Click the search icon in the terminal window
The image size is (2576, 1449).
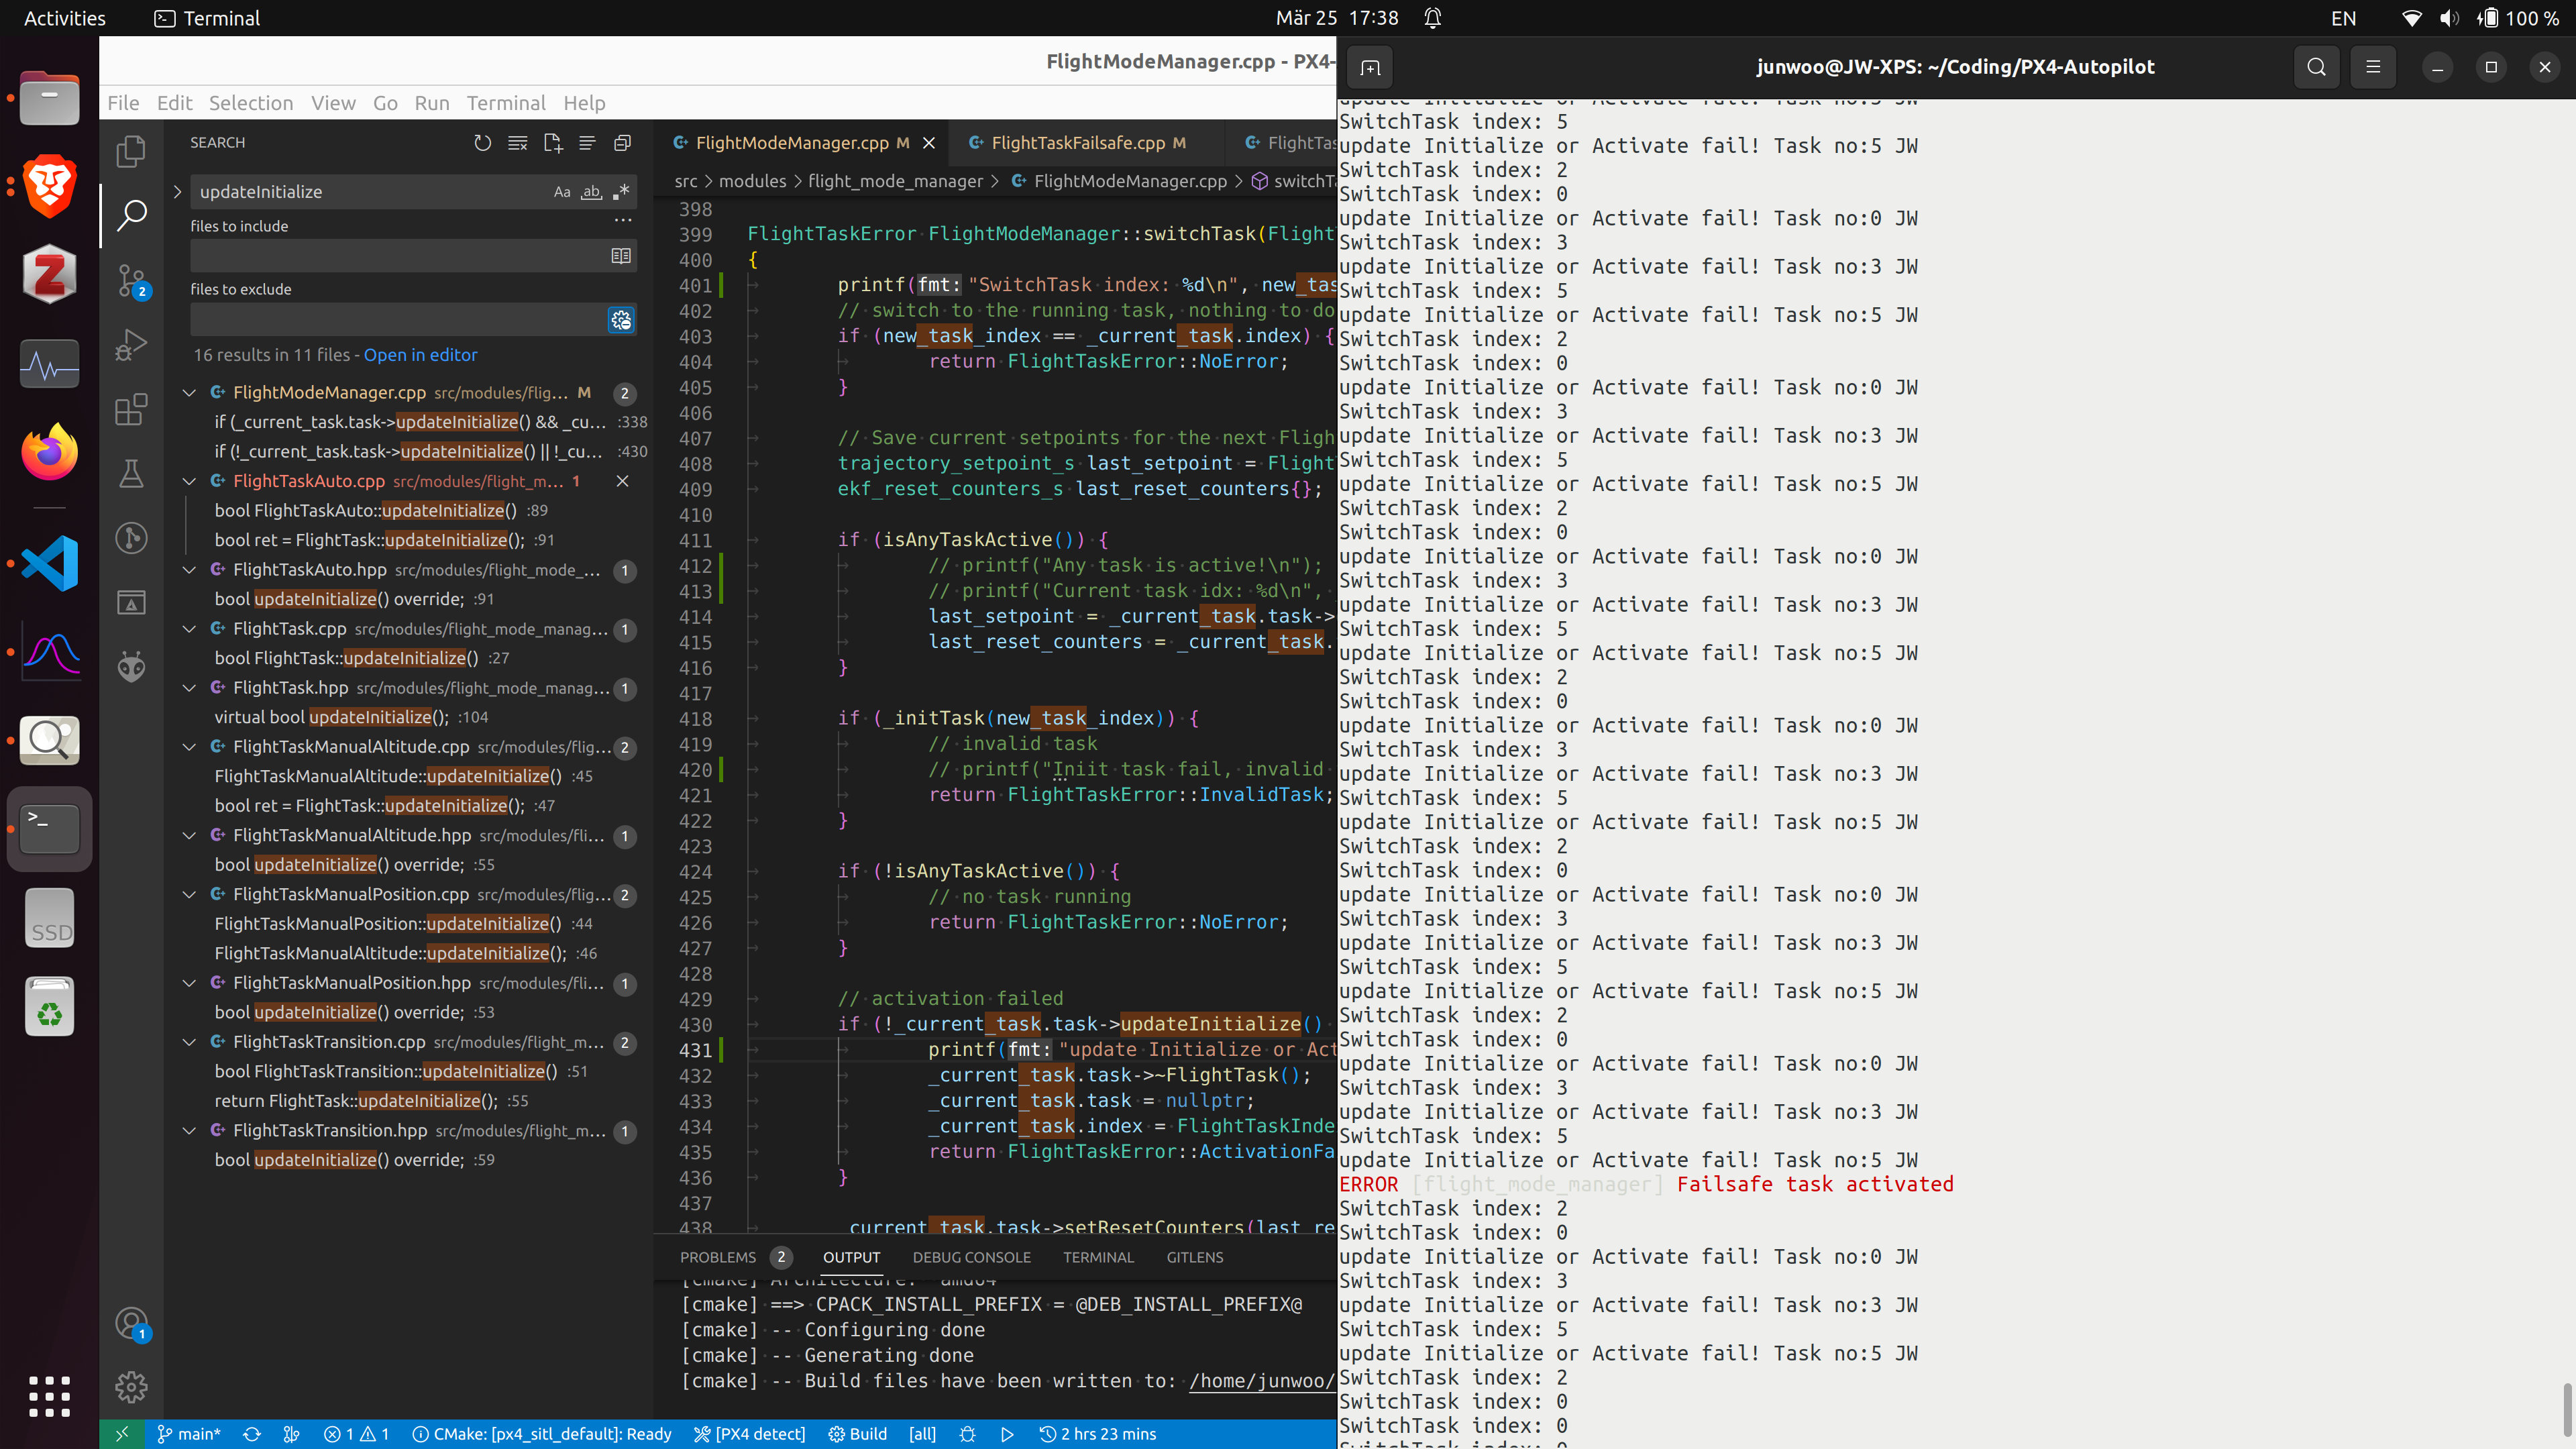[2316, 67]
